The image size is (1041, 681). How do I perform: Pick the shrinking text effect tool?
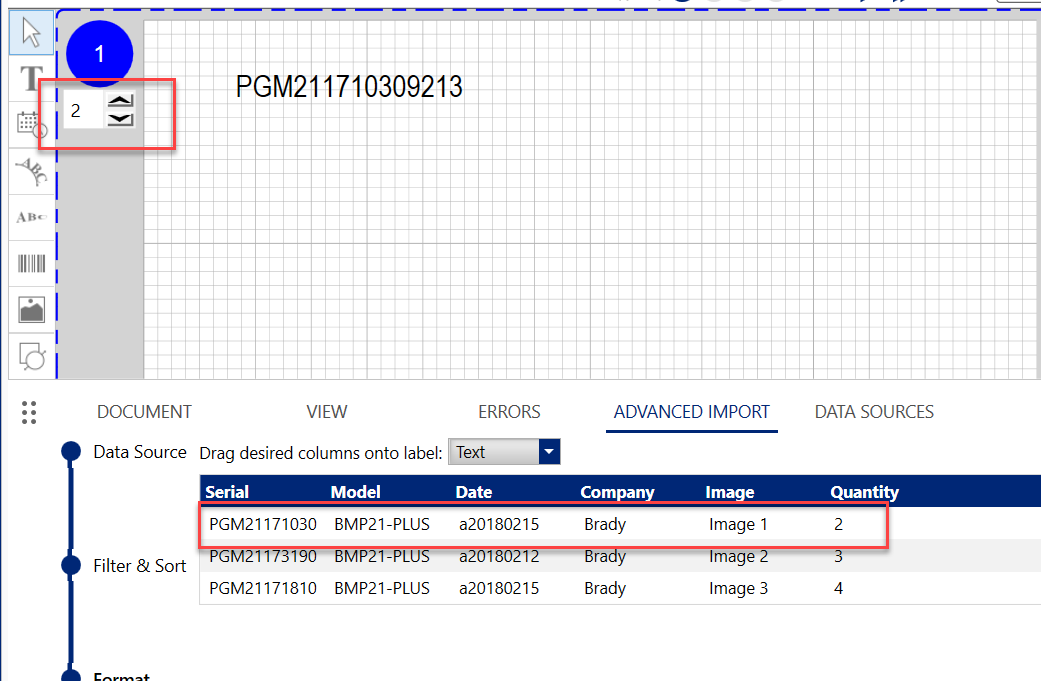(32, 218)
